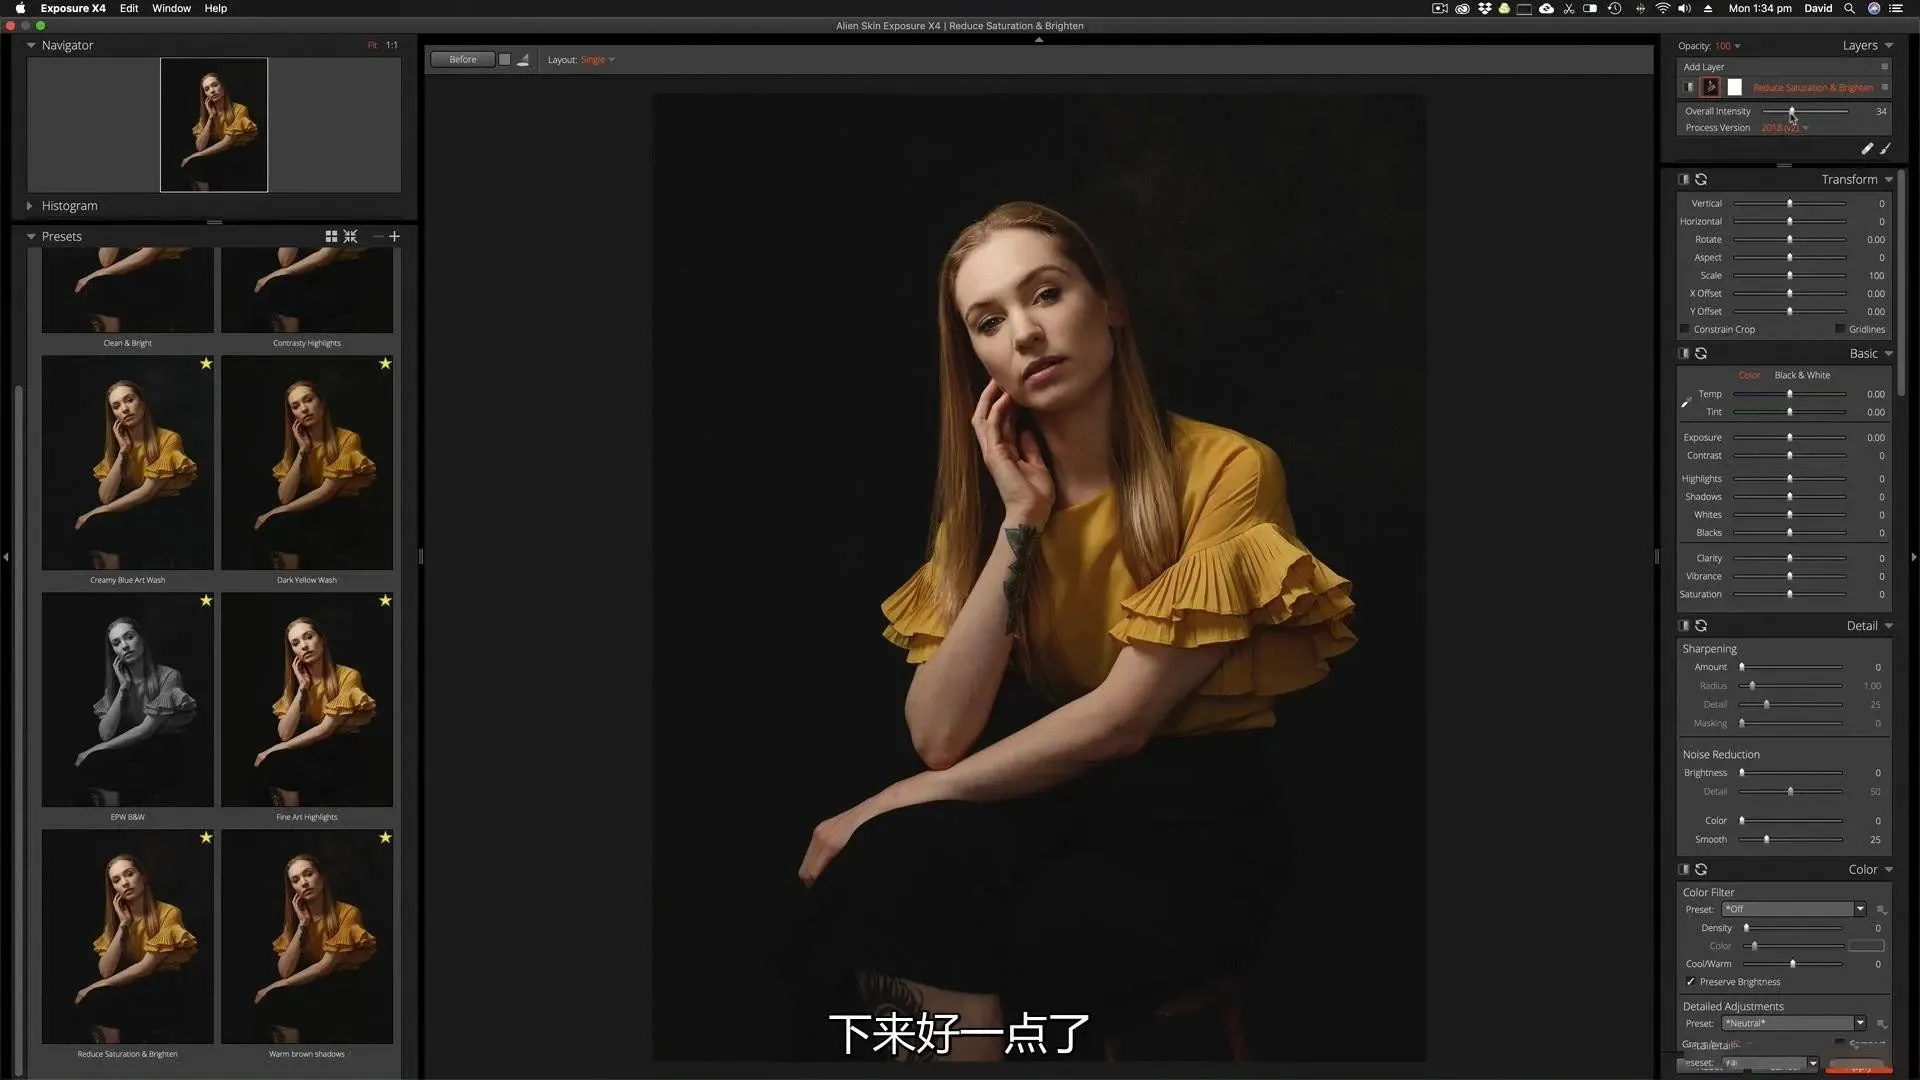This screenshot has height=1080, width=1920.
Task: Click the star on Dark Yellow Wash preset
Action: click(385, 363)
